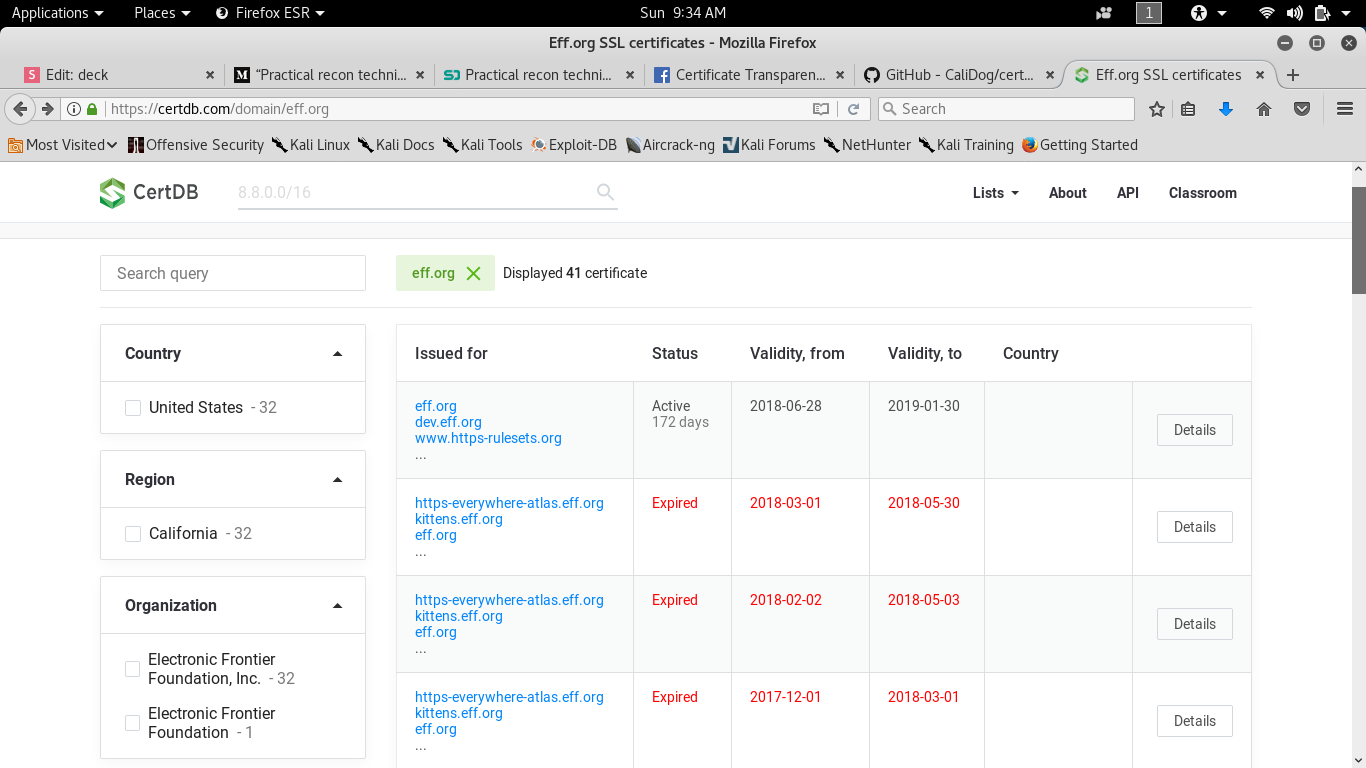The height and width of the screenshot is (768, 1366).
Task: Open a new tab with plus icon
Action: click(1293, 75)
